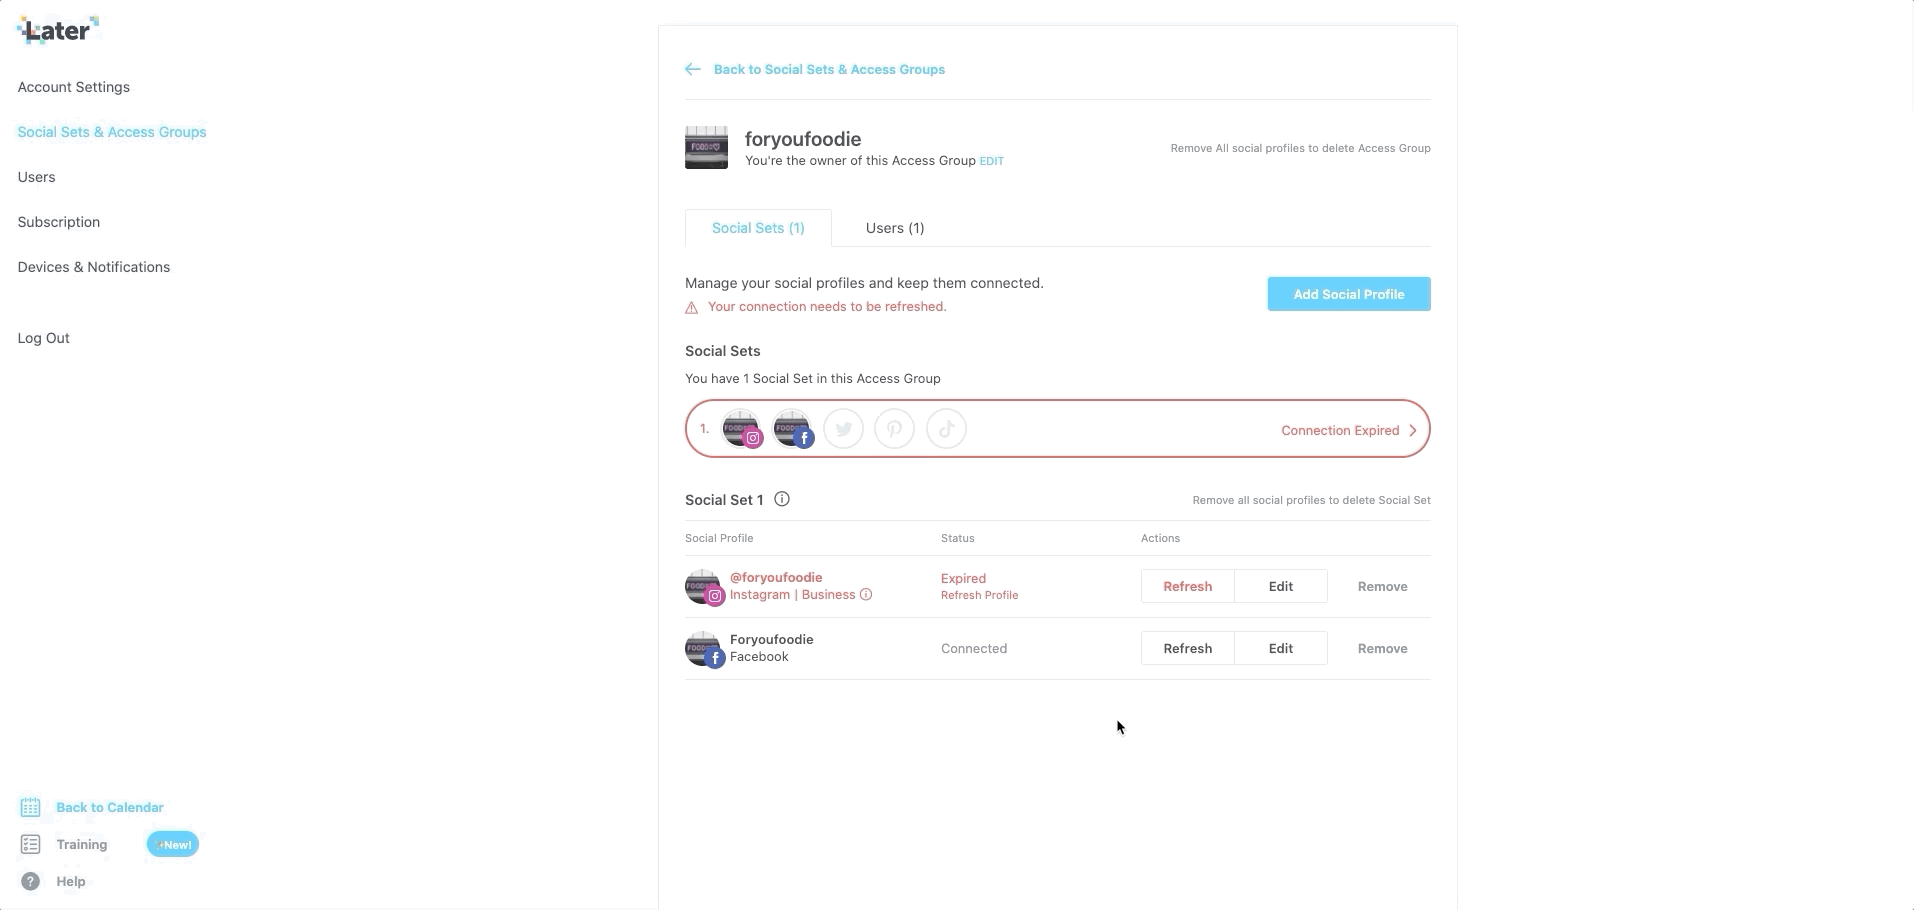
Task: Click the Training link
Action: click(82, 844)
